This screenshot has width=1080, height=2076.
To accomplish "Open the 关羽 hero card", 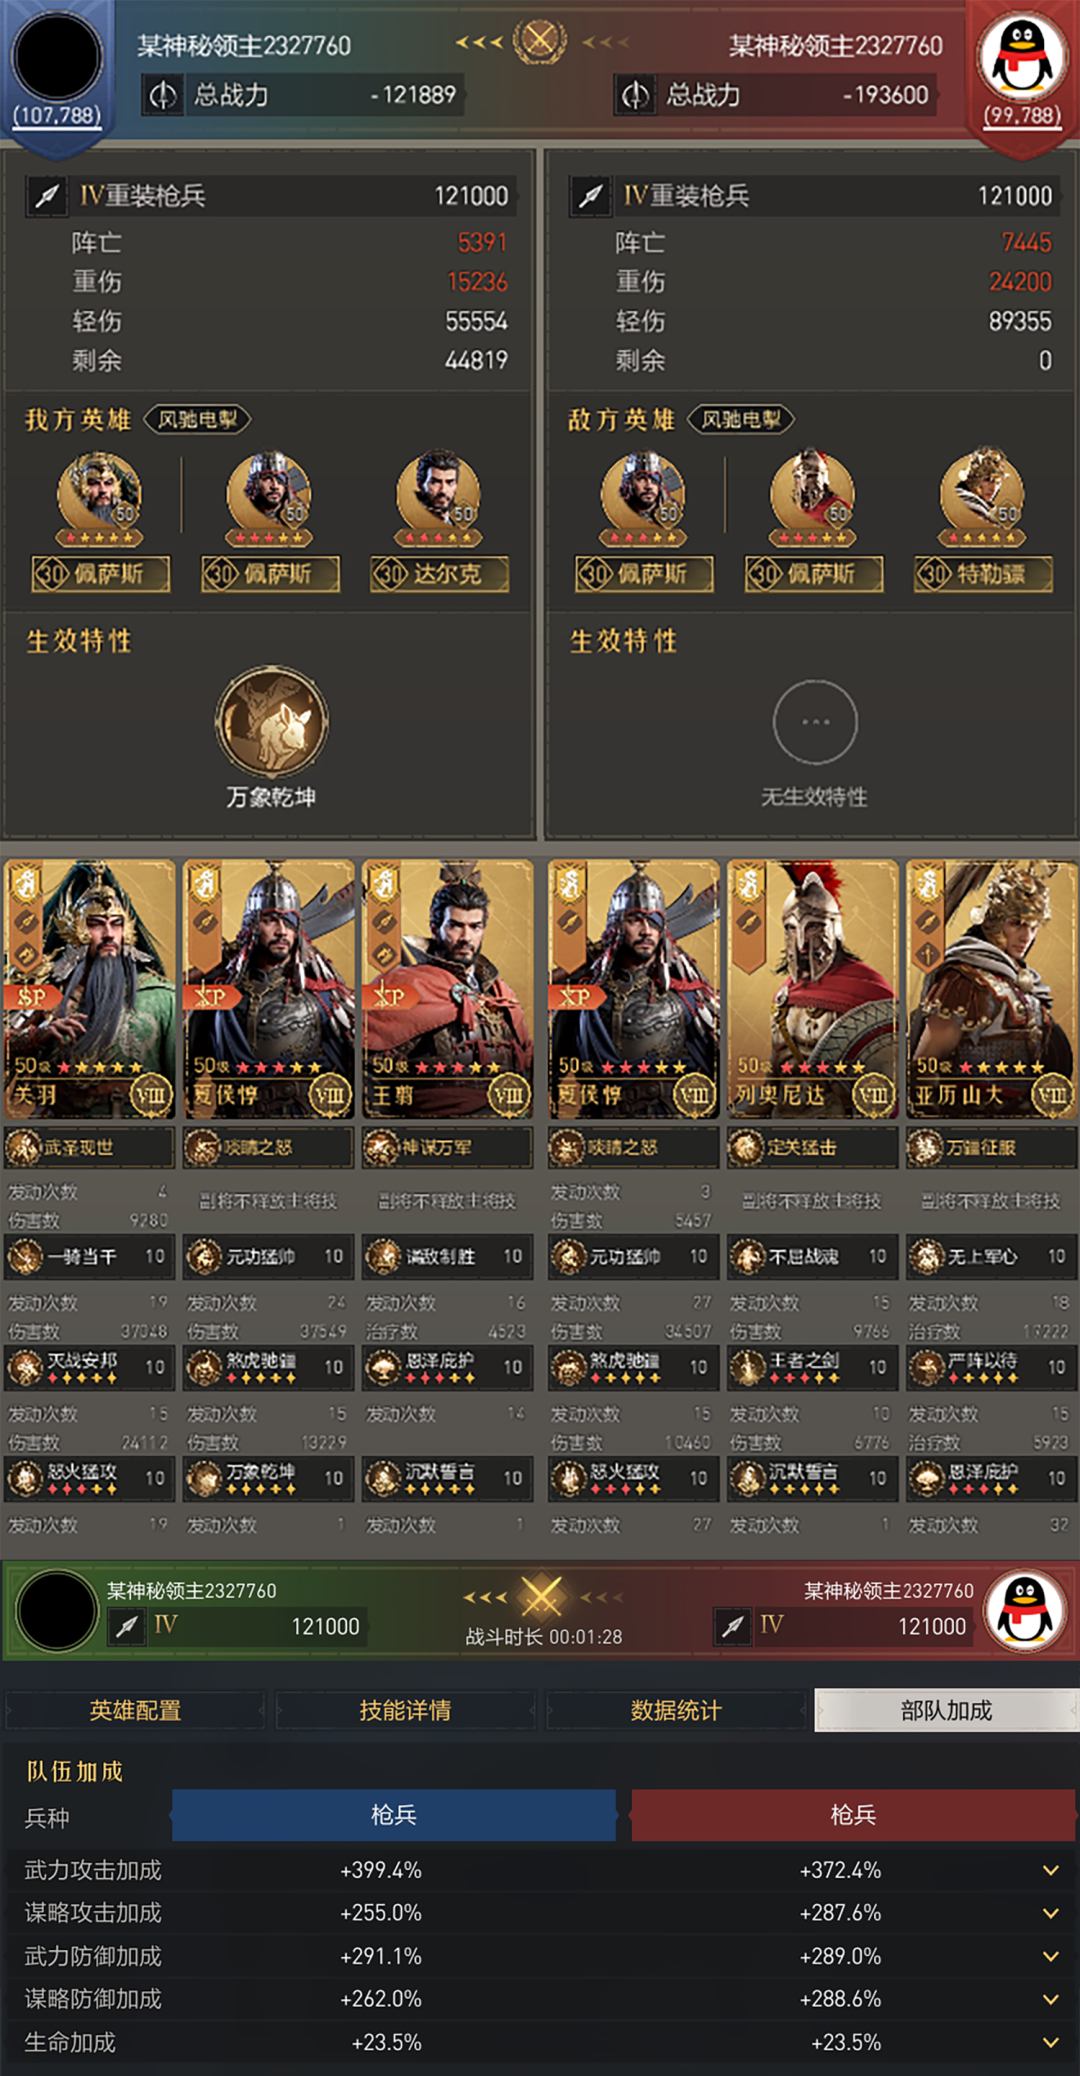I will [90, 990].
